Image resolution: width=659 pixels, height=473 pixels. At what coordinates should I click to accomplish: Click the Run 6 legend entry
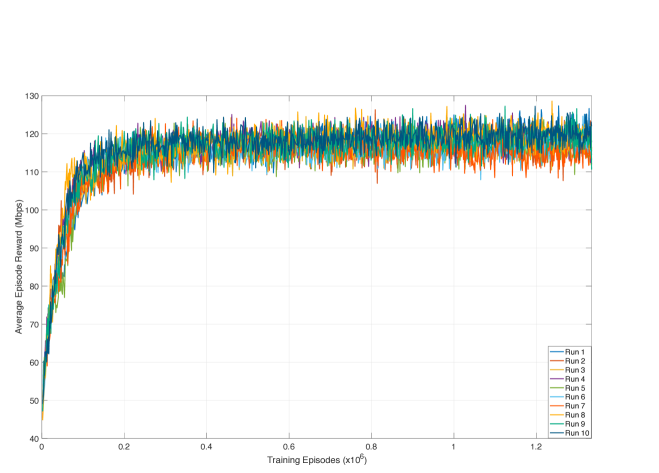567,397
